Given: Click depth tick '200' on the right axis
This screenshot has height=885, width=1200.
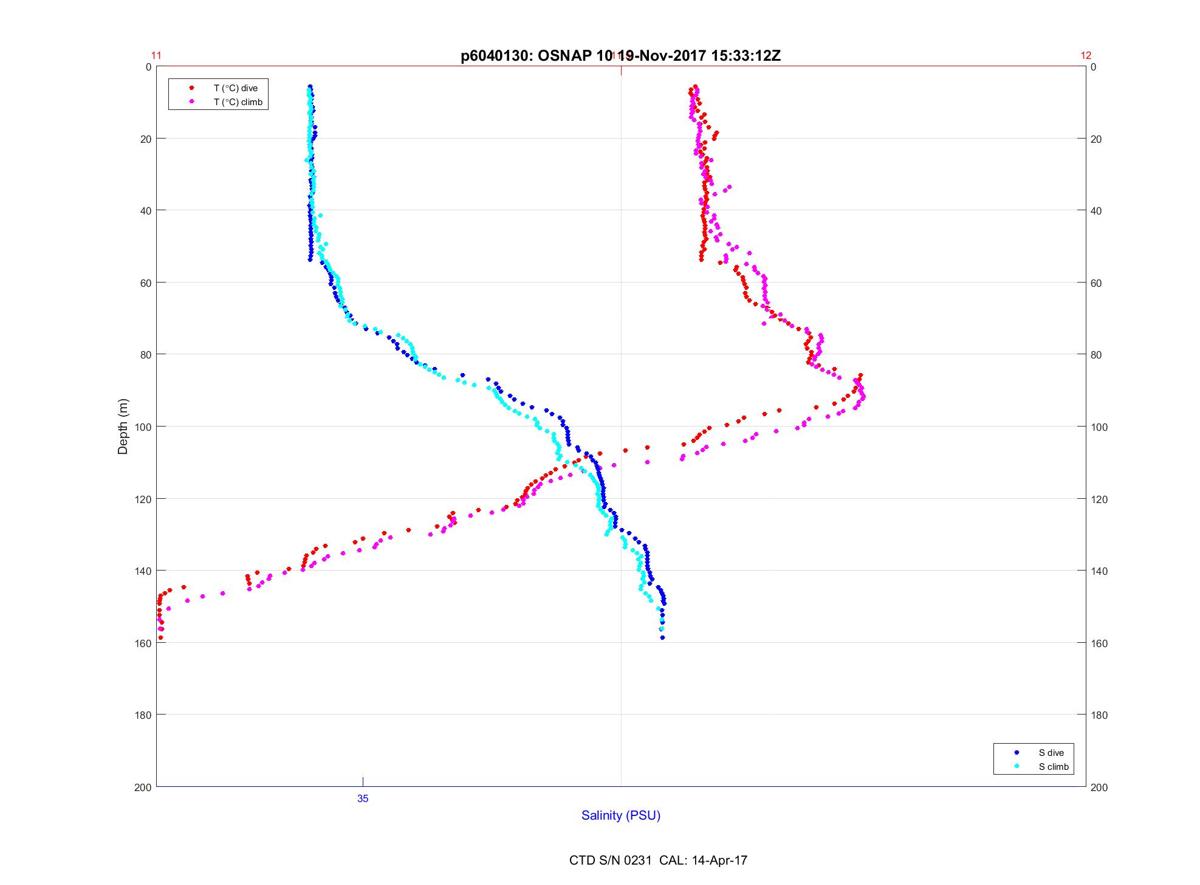Looking at the screenshot, I should point(1101,787).
